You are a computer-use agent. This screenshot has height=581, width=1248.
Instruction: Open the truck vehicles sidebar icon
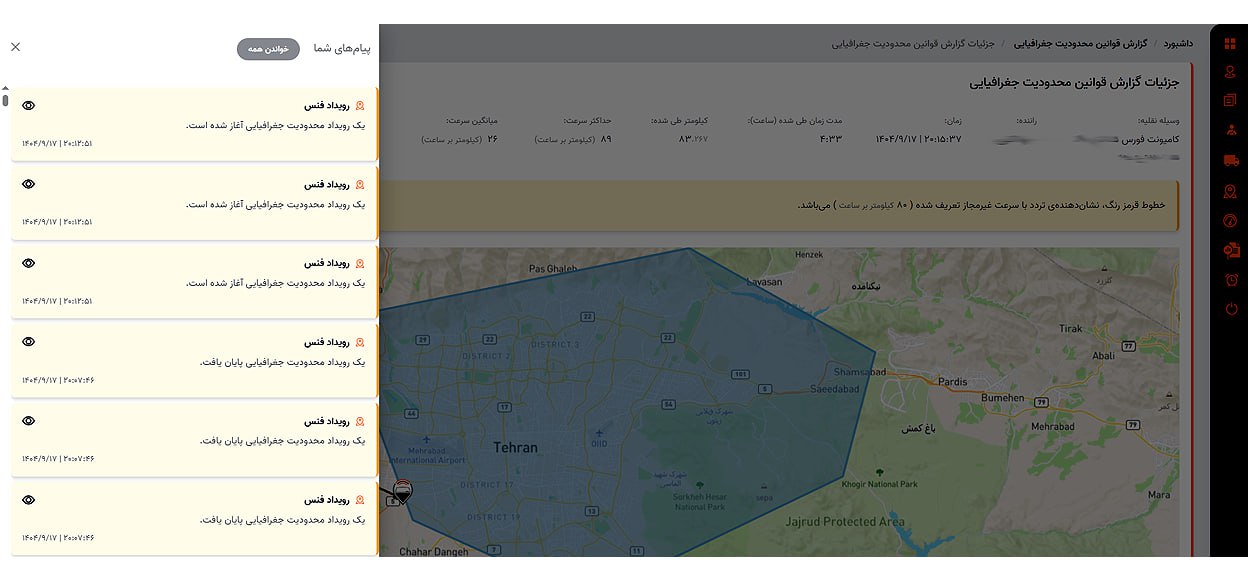(1230, 160)
